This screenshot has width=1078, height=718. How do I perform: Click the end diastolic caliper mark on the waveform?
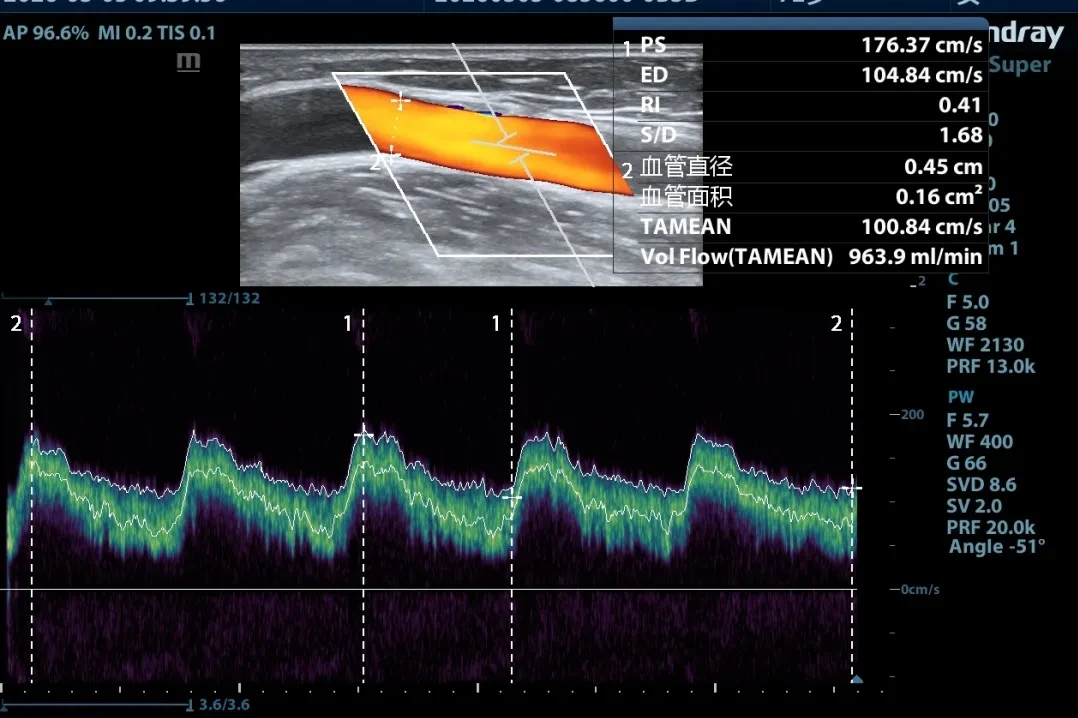[512, 497]
